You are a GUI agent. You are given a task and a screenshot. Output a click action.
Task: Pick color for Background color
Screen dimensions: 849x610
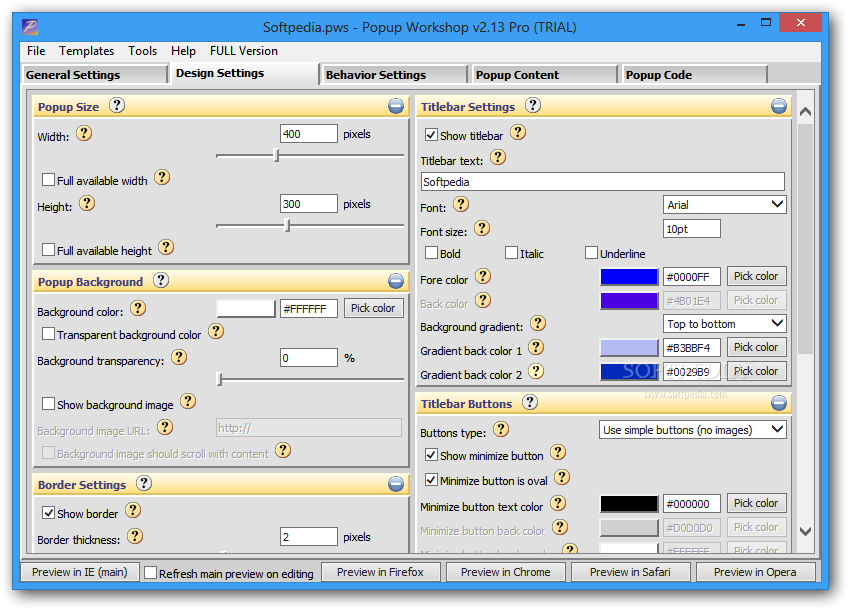373,308
